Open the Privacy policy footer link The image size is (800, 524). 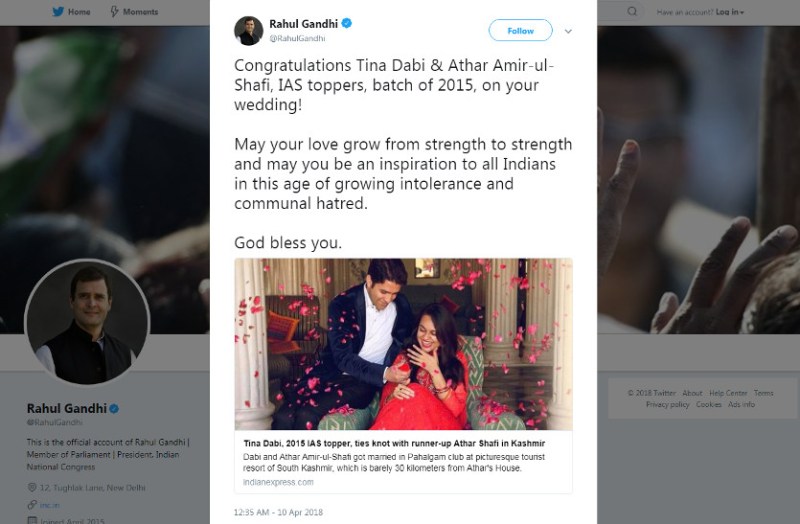click(x=669, y=405)
